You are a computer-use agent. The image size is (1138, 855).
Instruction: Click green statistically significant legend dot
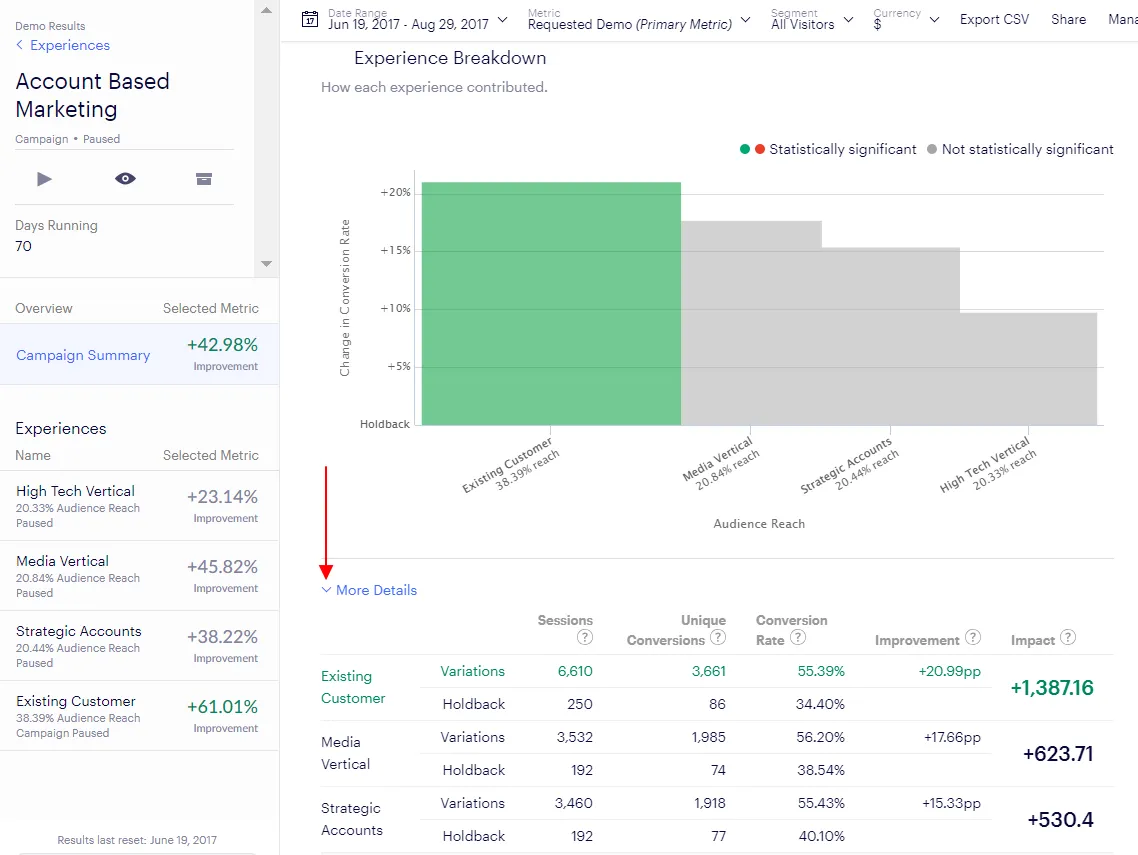[745, 149]
